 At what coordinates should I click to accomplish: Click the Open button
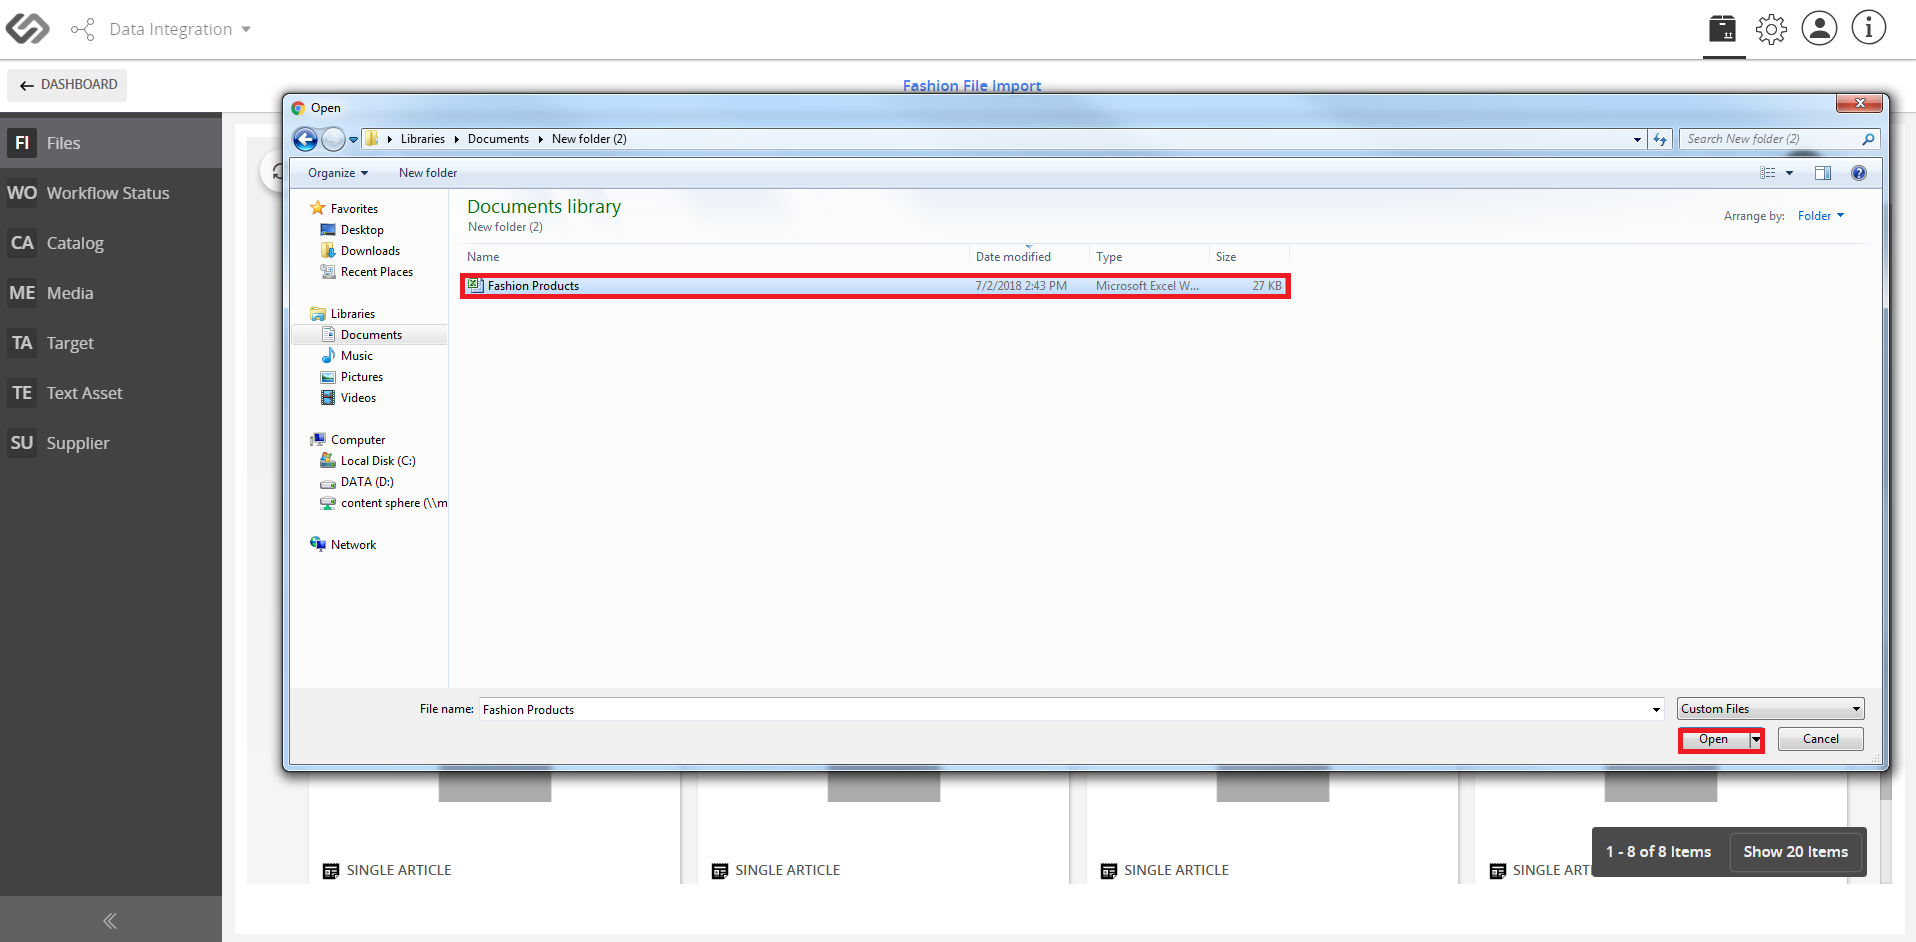pyautogui.click(x=1714, y=740)
